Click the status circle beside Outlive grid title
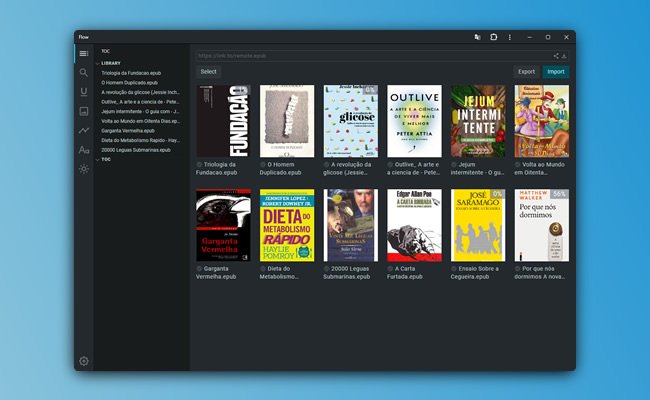 coord(390,165)
